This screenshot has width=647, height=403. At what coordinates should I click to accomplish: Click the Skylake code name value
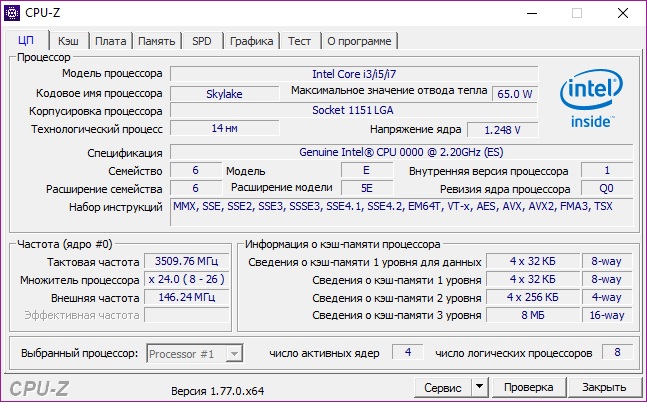coord(224,94)
